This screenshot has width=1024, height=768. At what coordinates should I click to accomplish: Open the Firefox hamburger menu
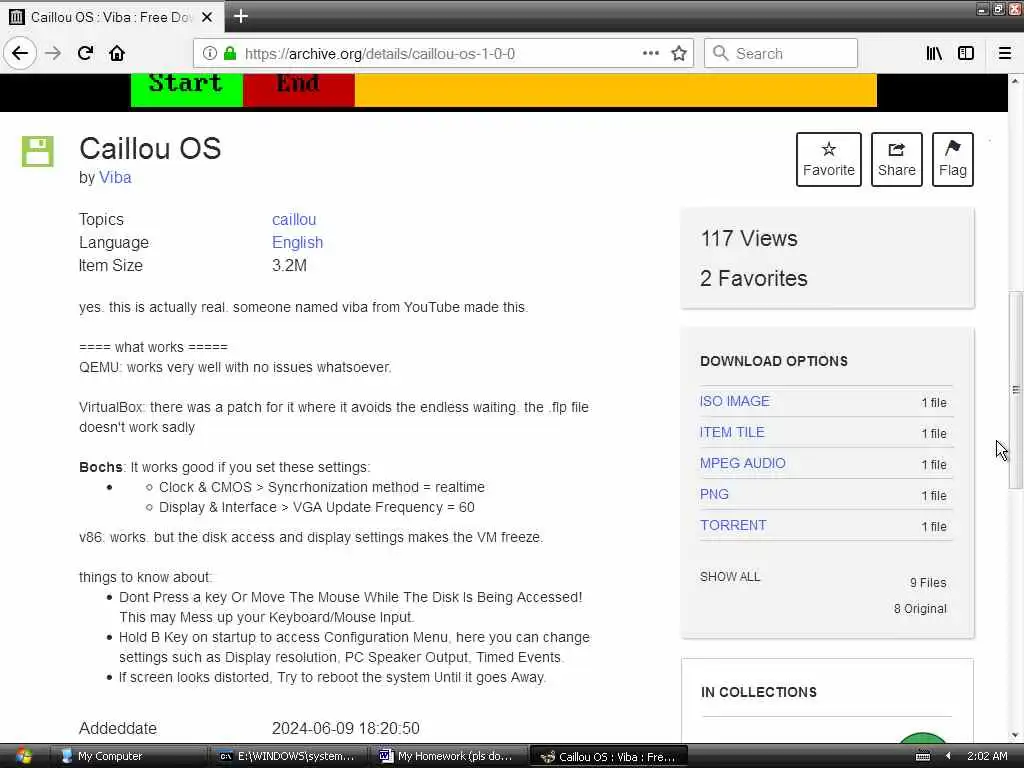point(1005,53)
